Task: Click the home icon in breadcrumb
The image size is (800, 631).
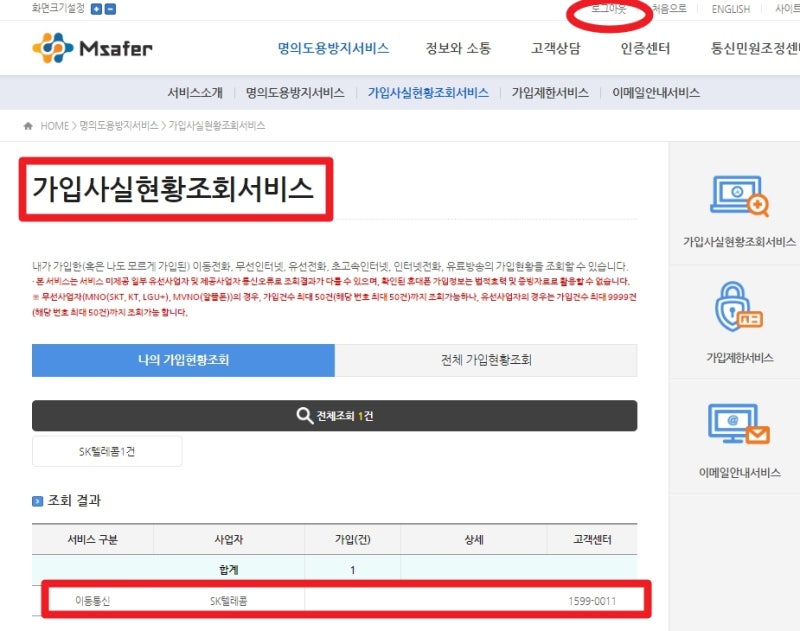Action: pos(28,125)
